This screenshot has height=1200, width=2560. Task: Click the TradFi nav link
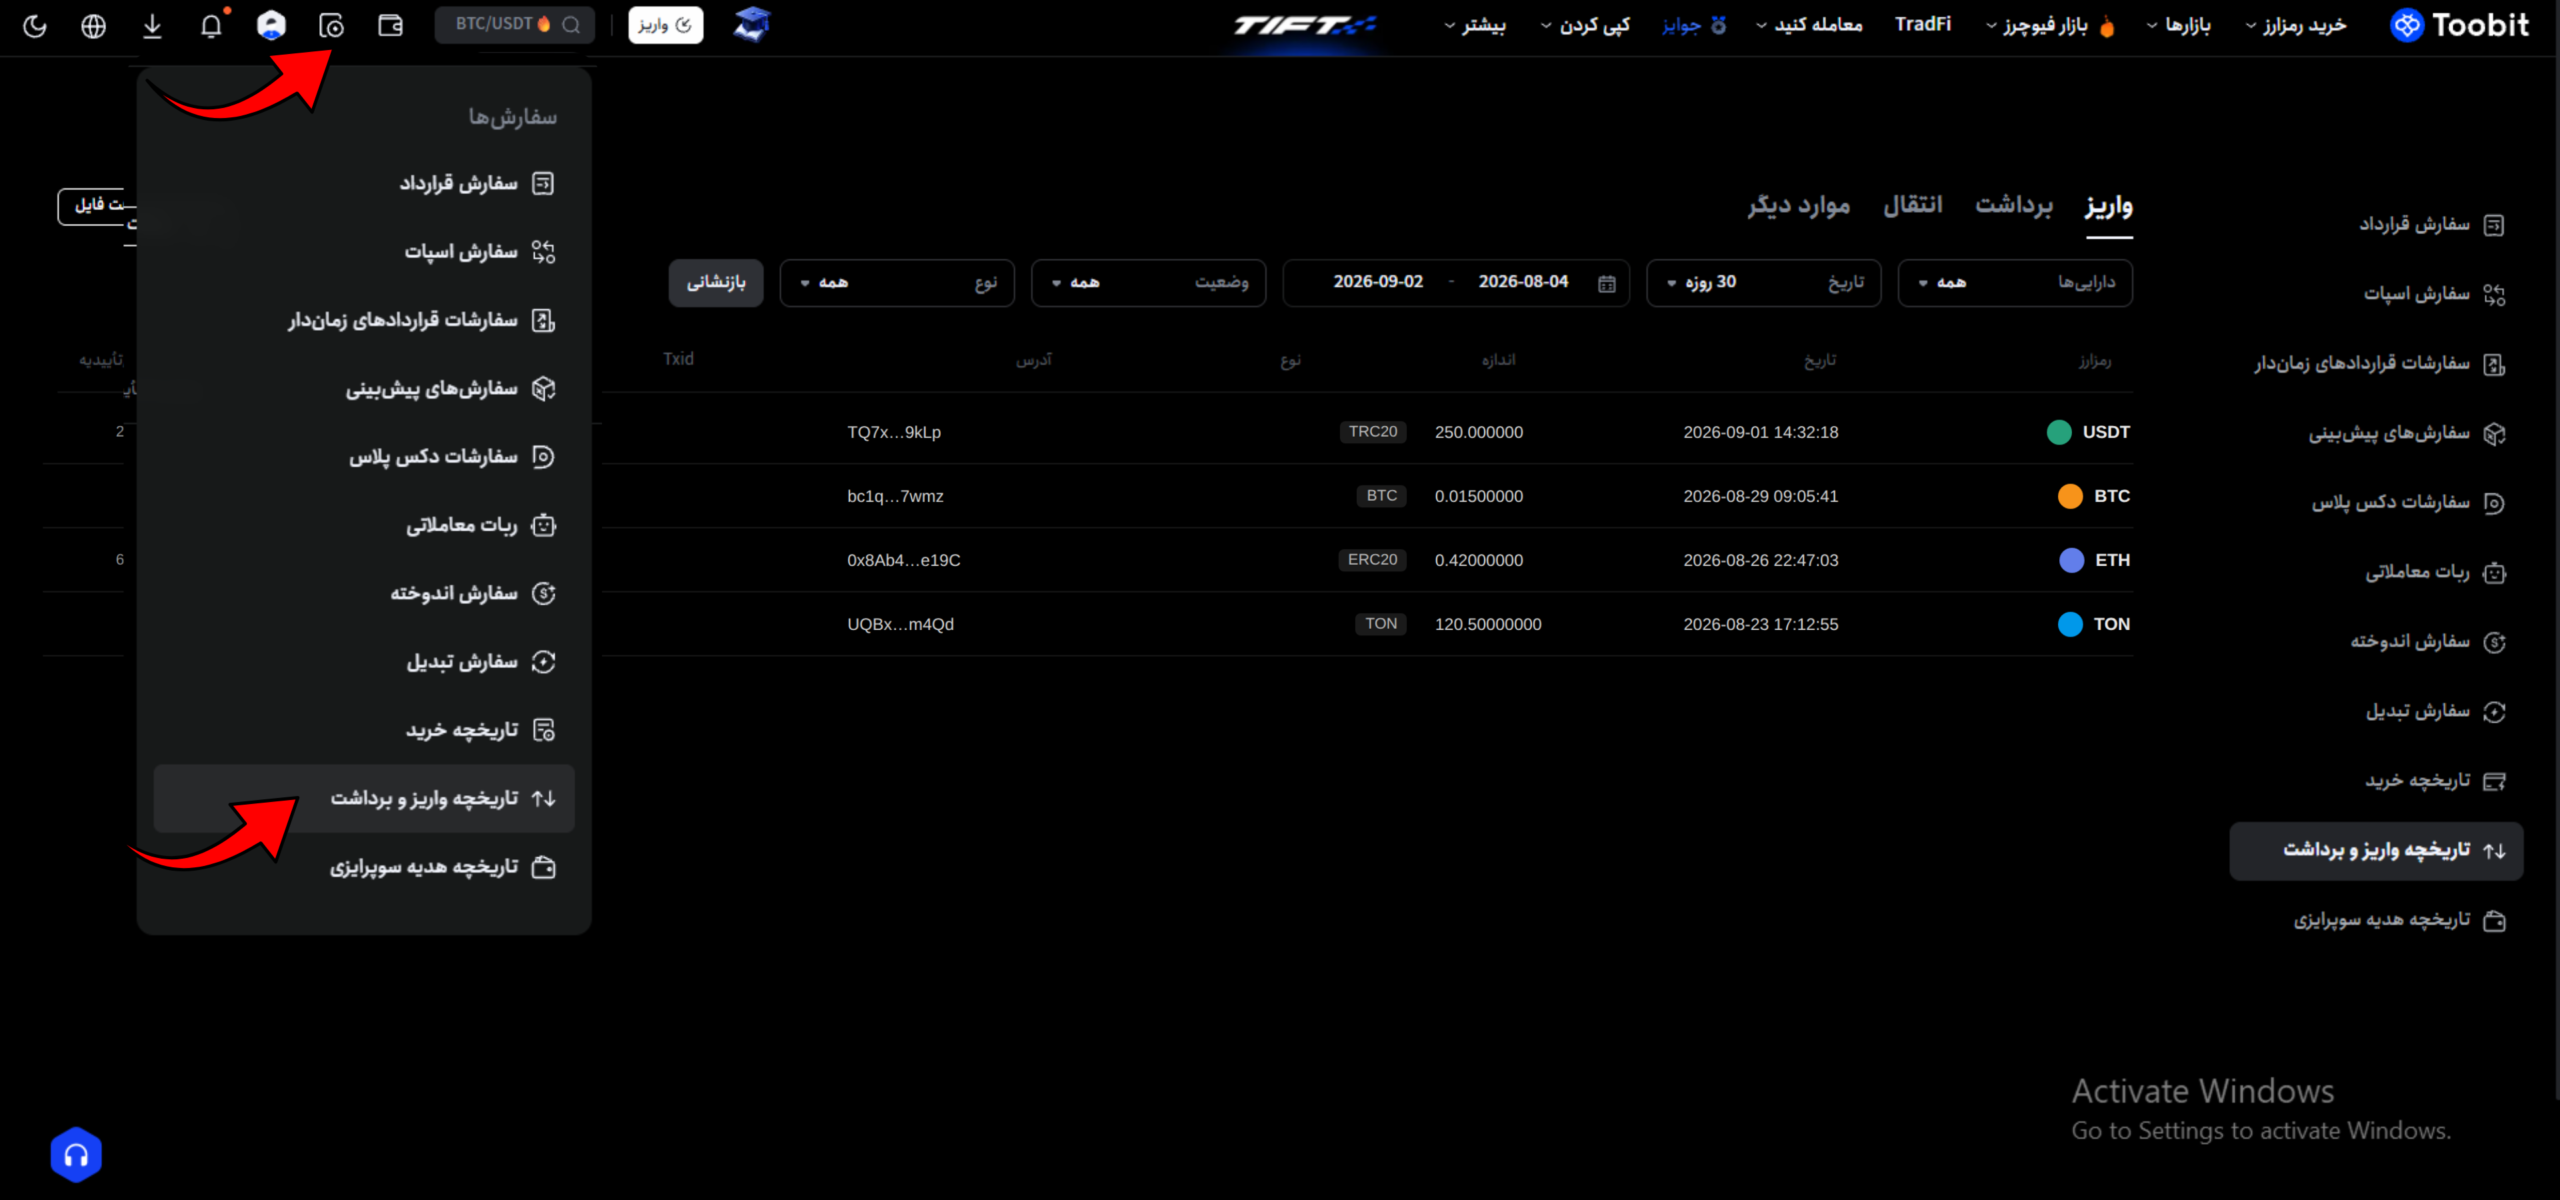tap(1922, 24)
